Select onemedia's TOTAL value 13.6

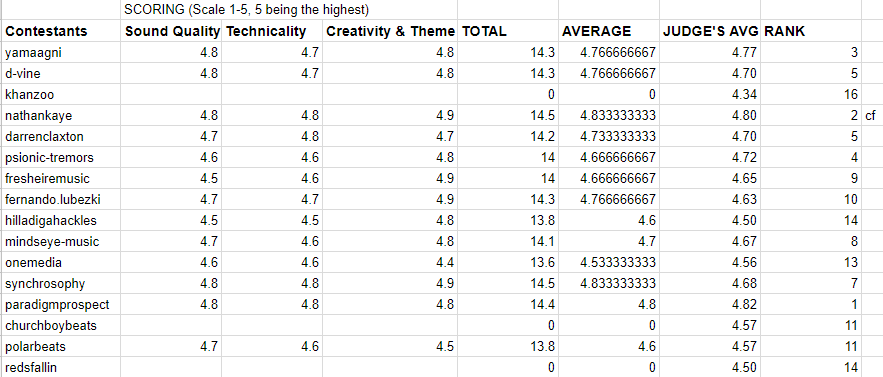(508, 263)
